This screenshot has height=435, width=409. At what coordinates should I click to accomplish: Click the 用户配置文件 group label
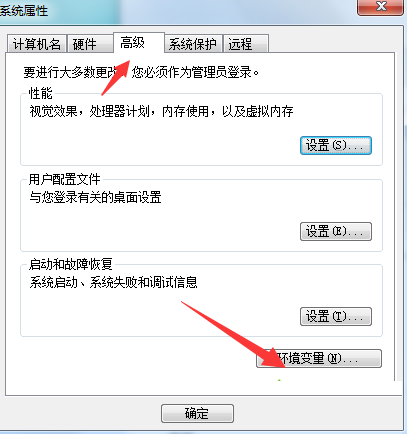[64, 179]
